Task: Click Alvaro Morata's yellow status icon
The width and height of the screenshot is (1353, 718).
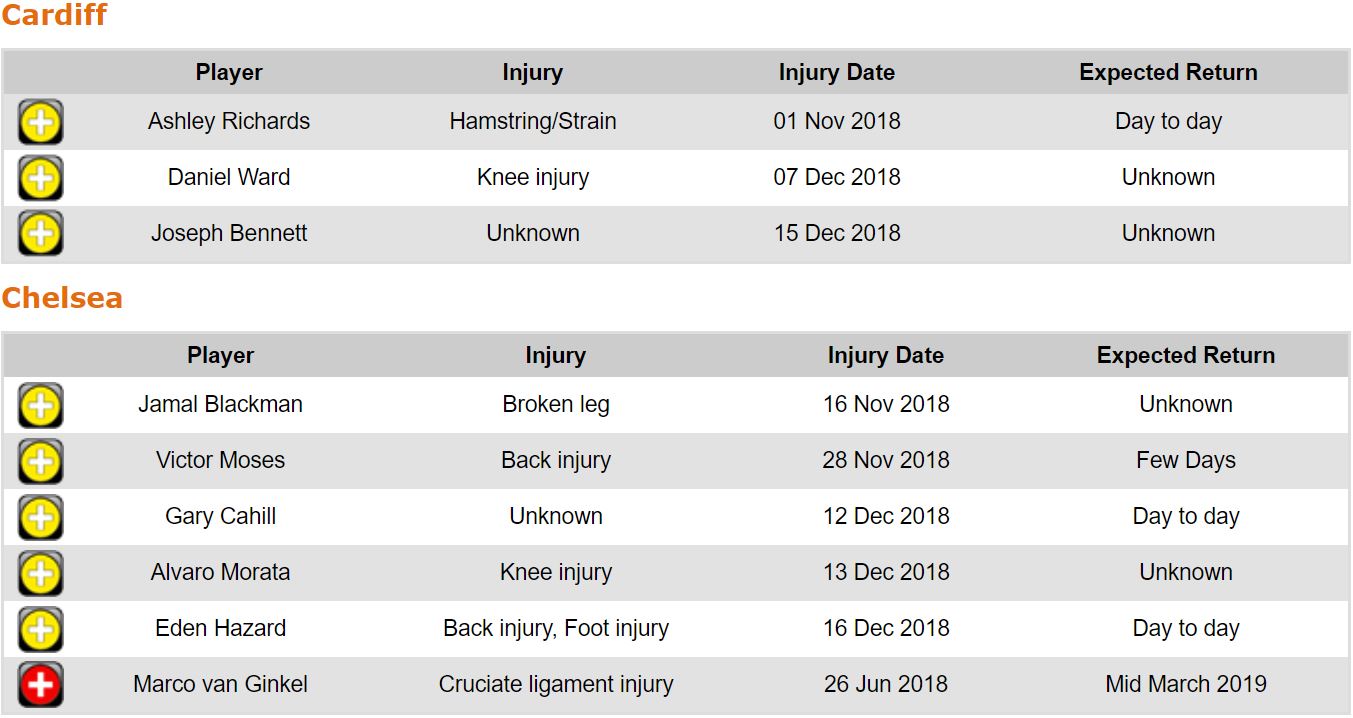Action: click(x=40, y=574)
